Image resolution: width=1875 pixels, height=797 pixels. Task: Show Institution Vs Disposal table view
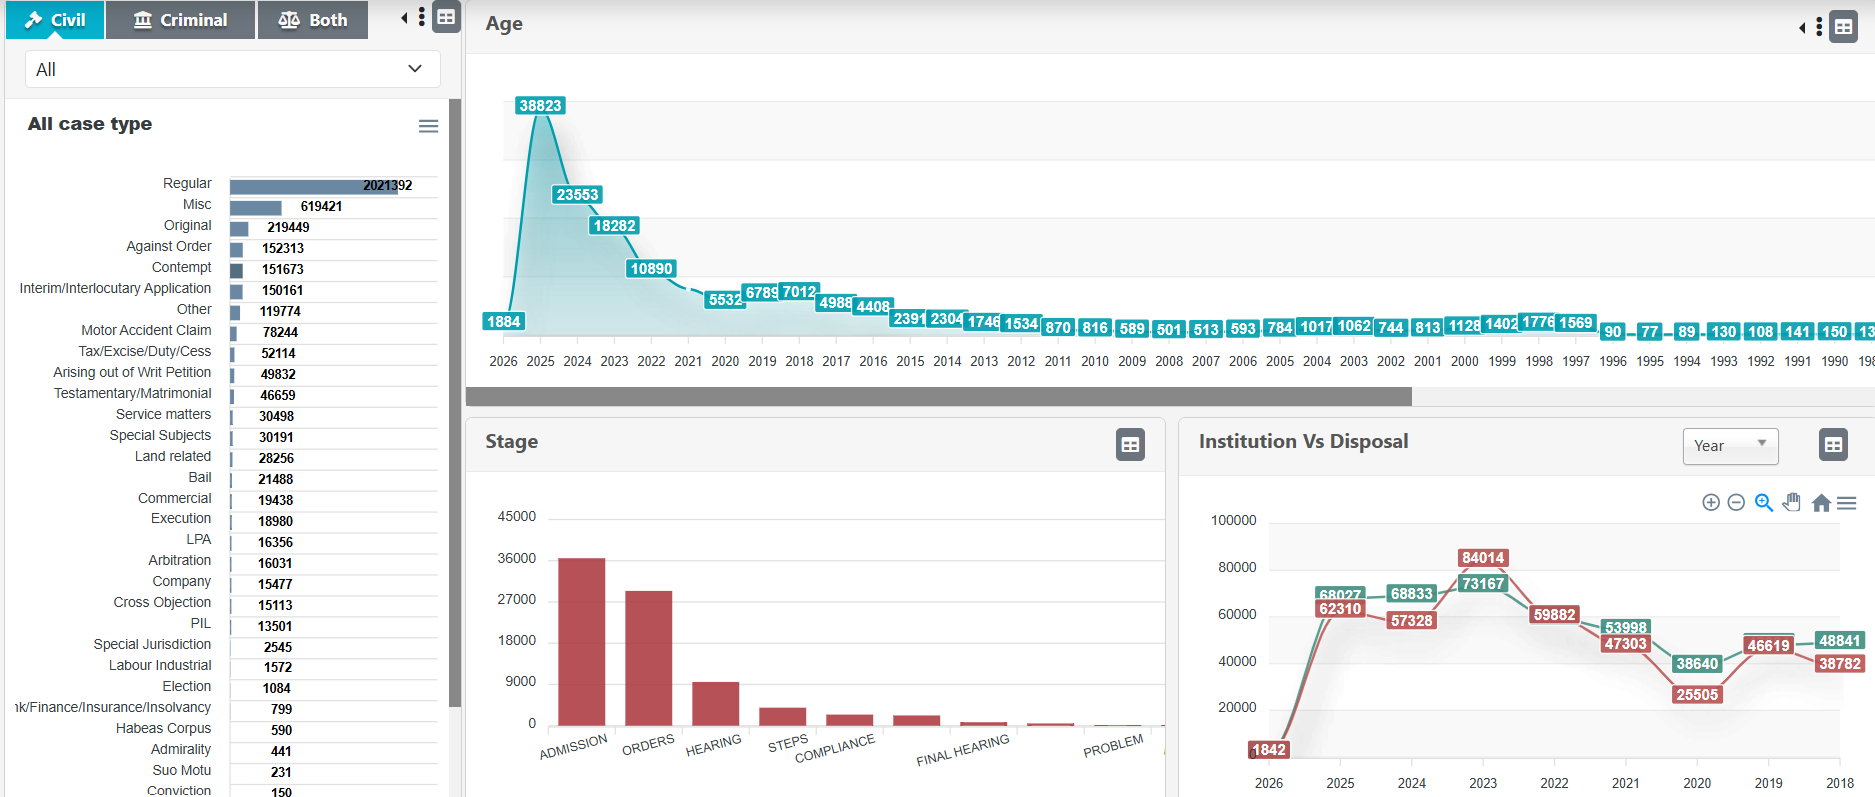click(1833, 445)
